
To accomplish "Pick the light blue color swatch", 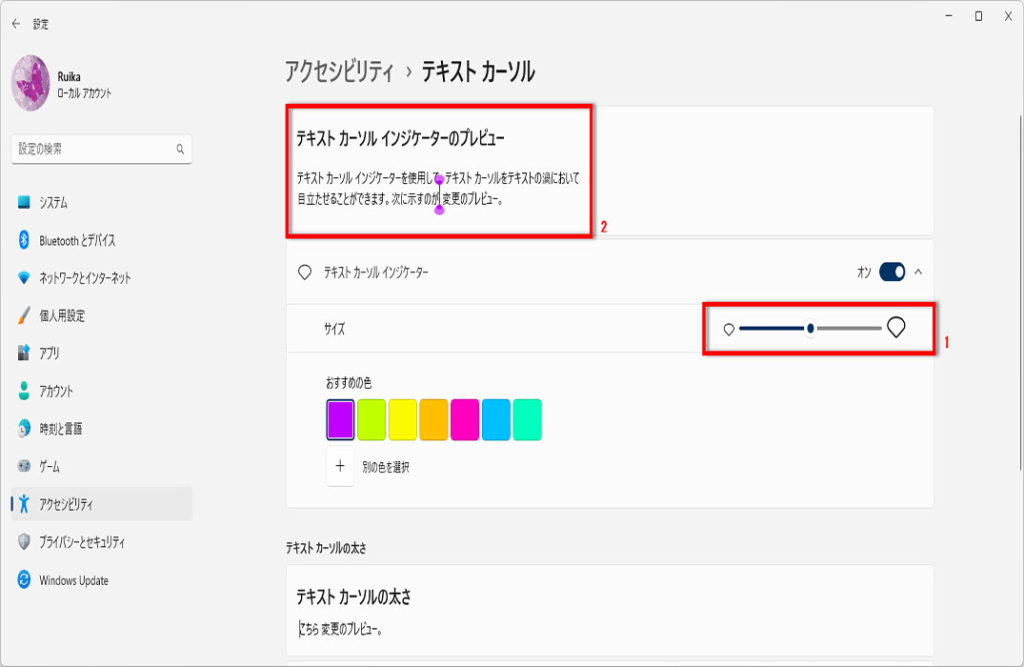I will point(495,419).
